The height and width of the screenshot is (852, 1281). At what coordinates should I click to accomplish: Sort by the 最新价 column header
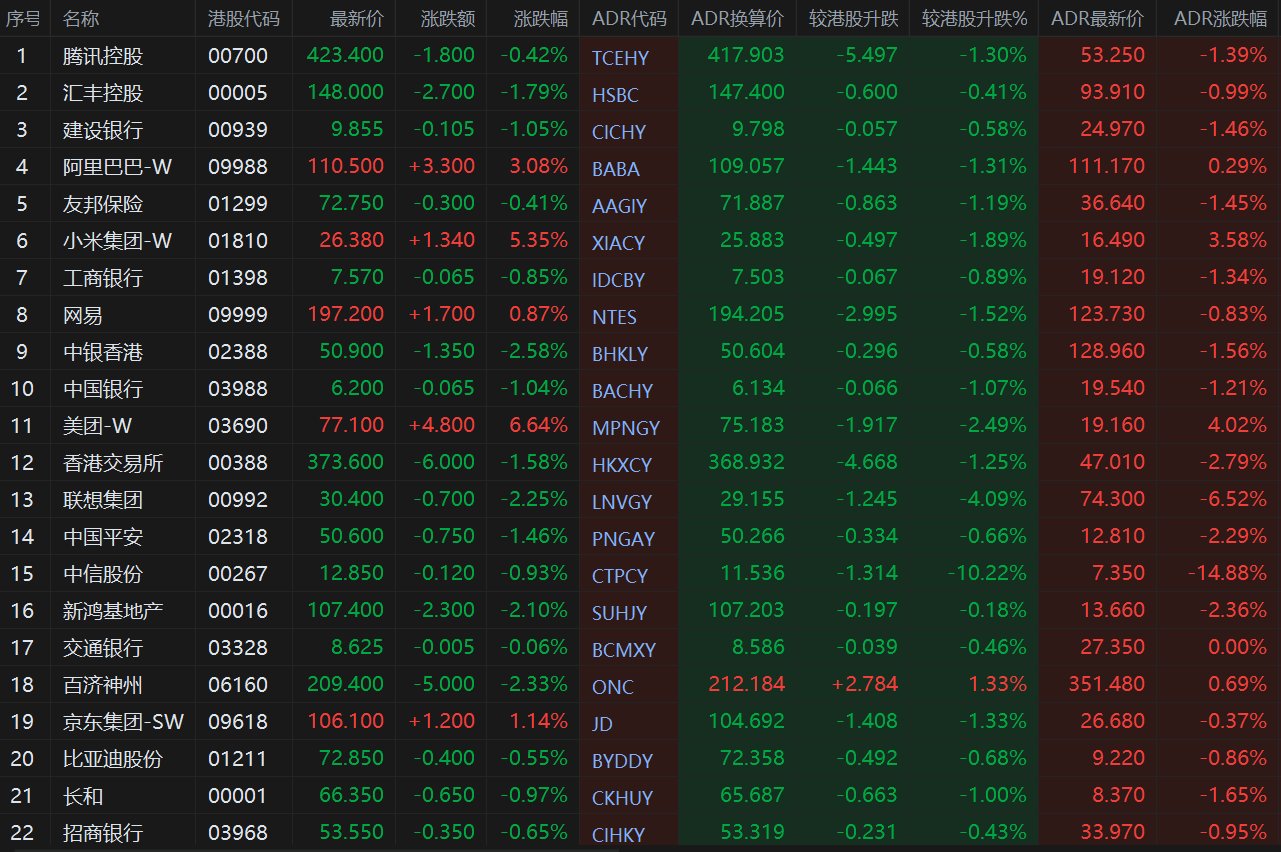pos(357,19)
